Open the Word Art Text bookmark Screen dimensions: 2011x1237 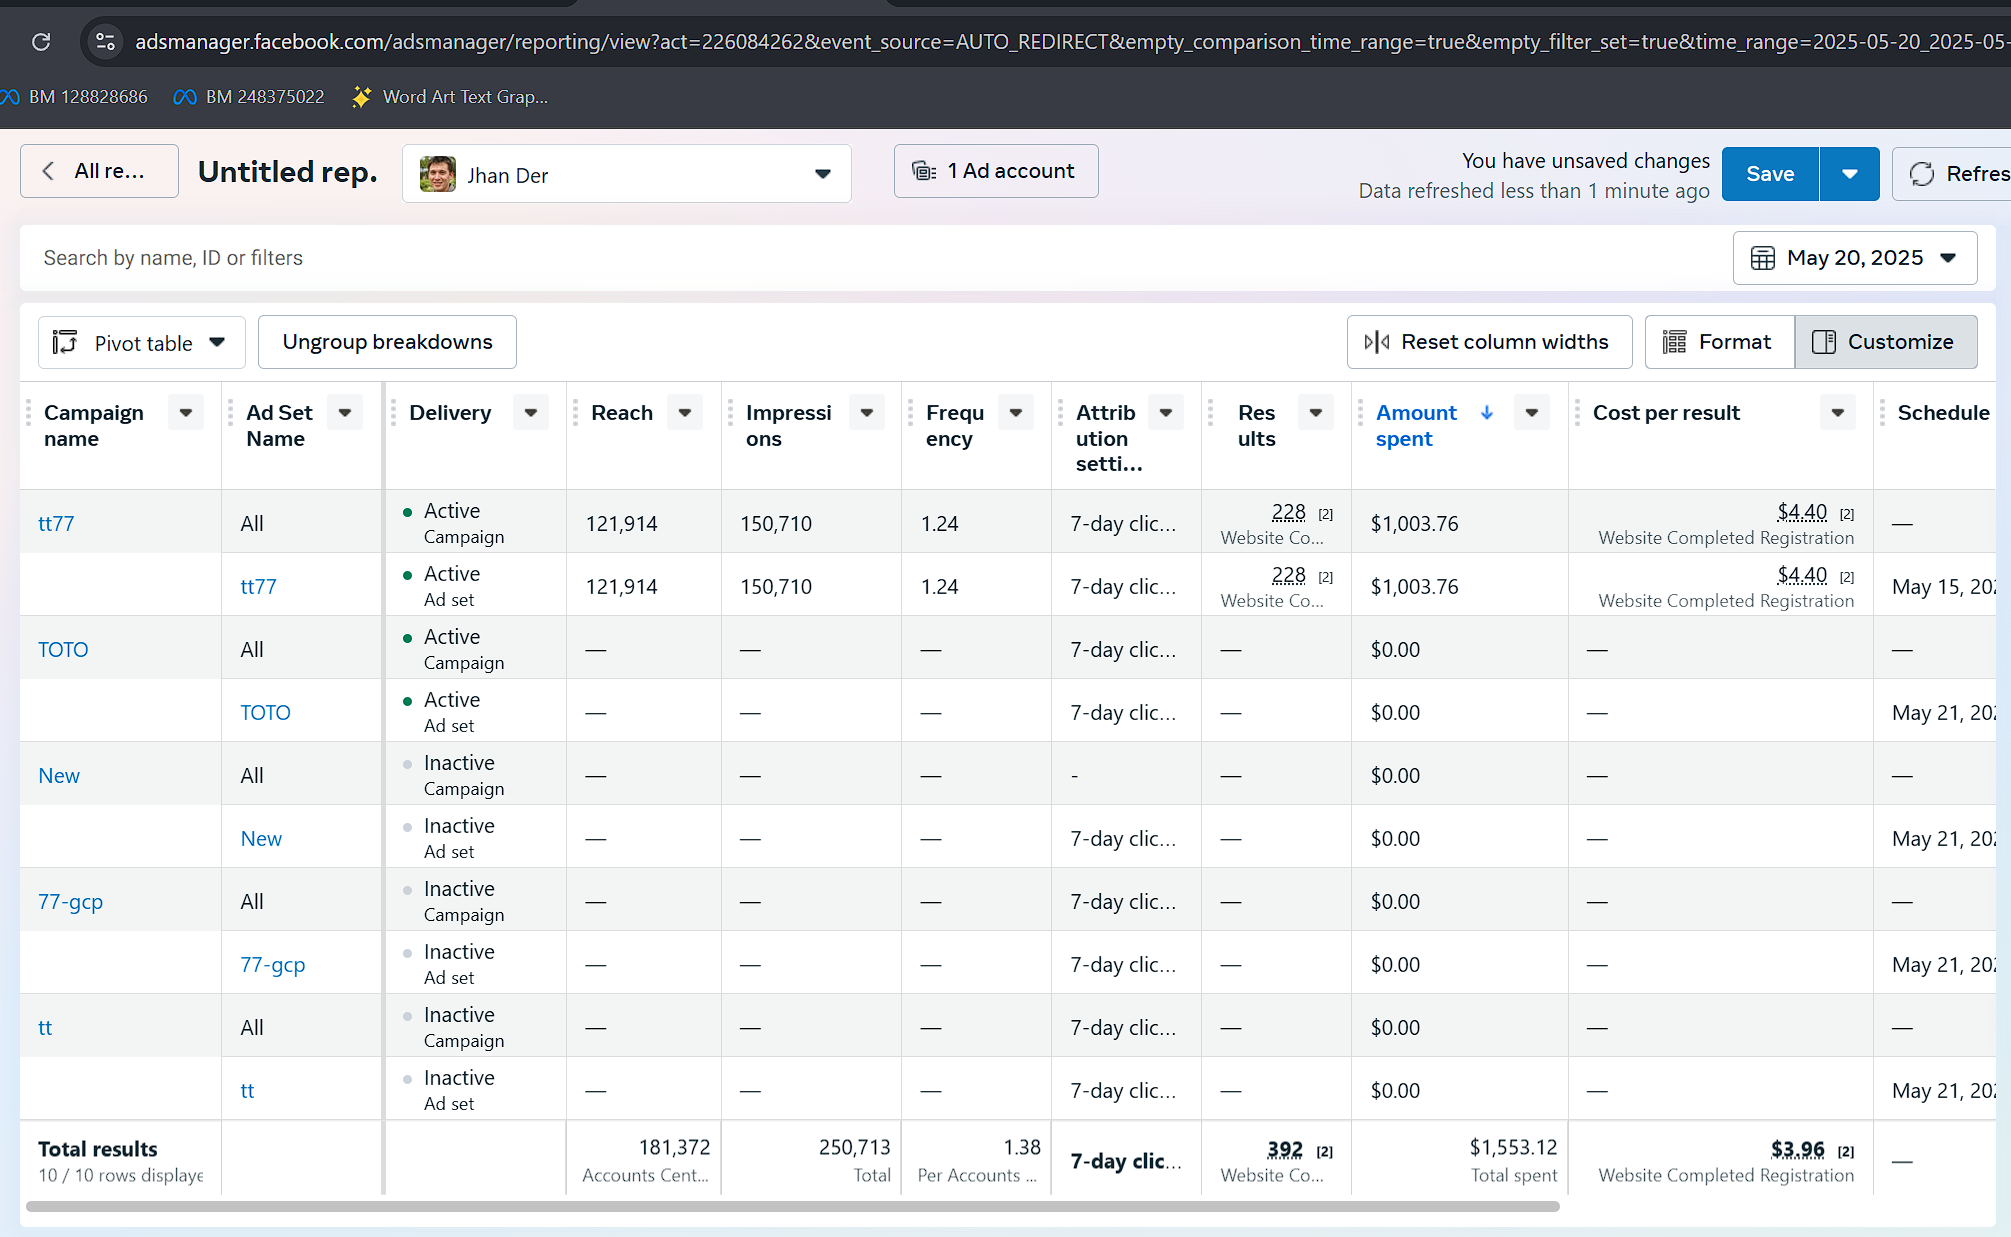450,97
